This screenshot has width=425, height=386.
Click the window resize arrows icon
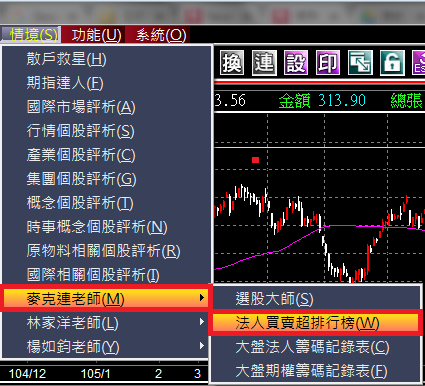360,63
